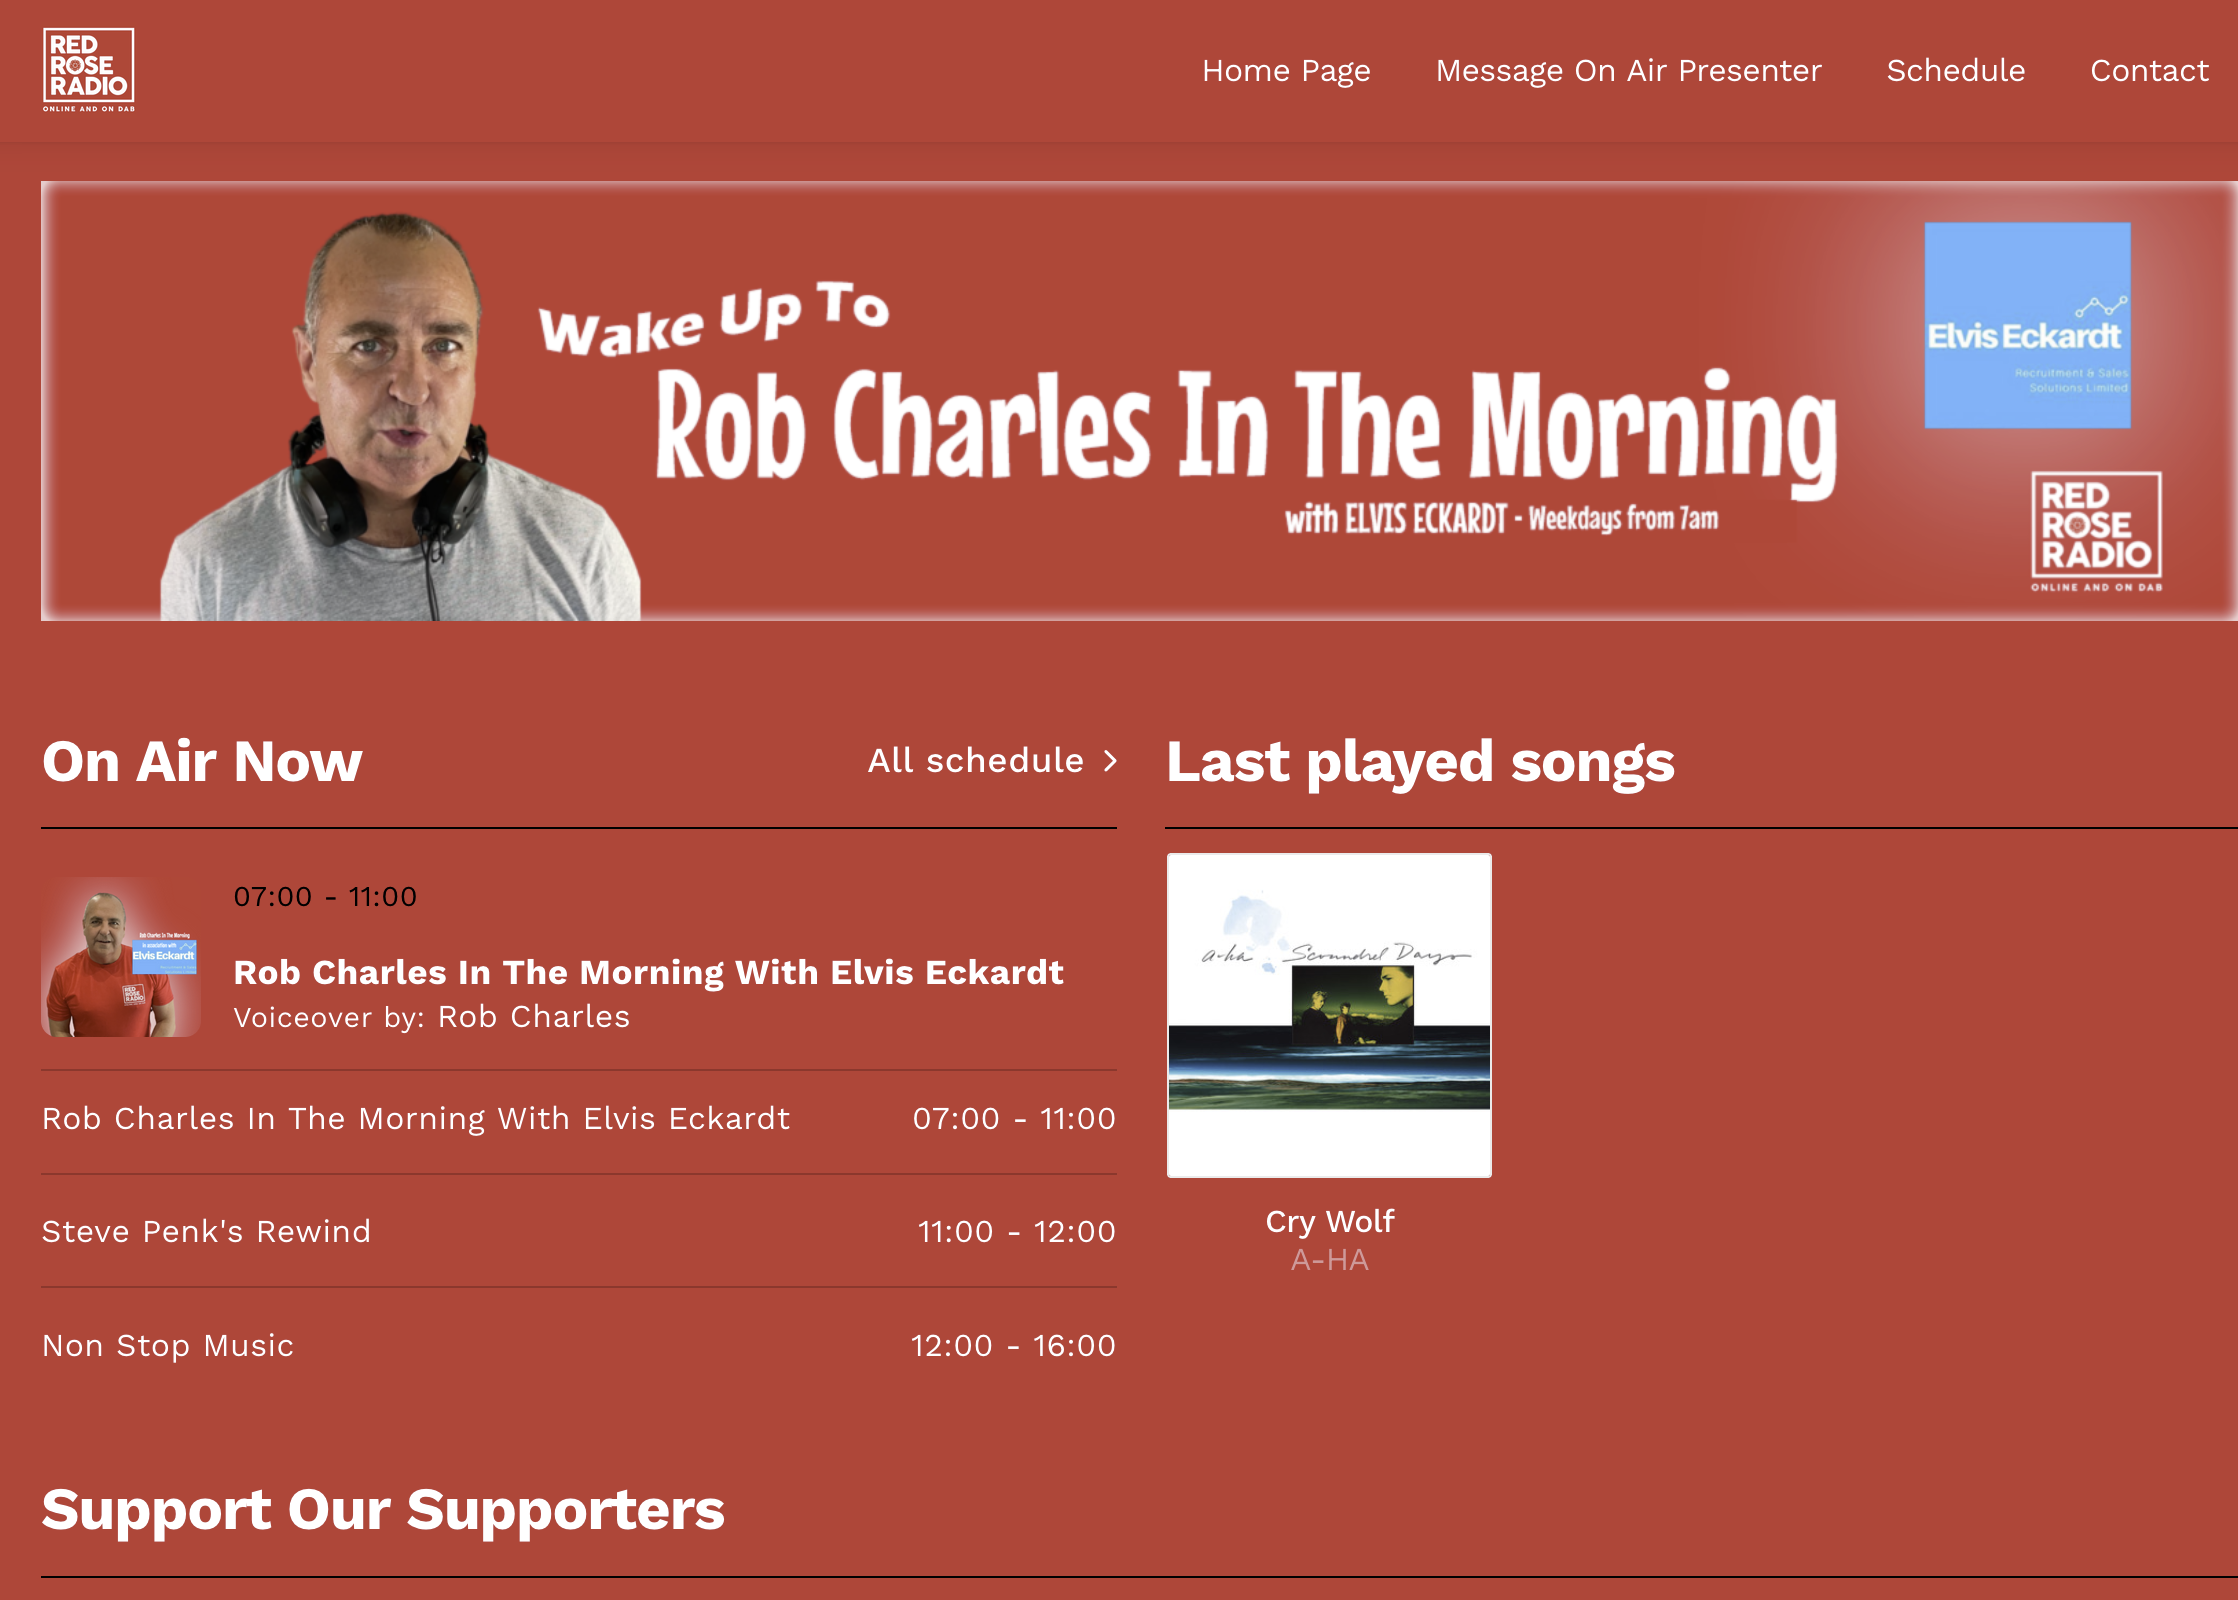Click the Red Rose Radio logo in header
2238x1600 pixels.
[88, 70]
